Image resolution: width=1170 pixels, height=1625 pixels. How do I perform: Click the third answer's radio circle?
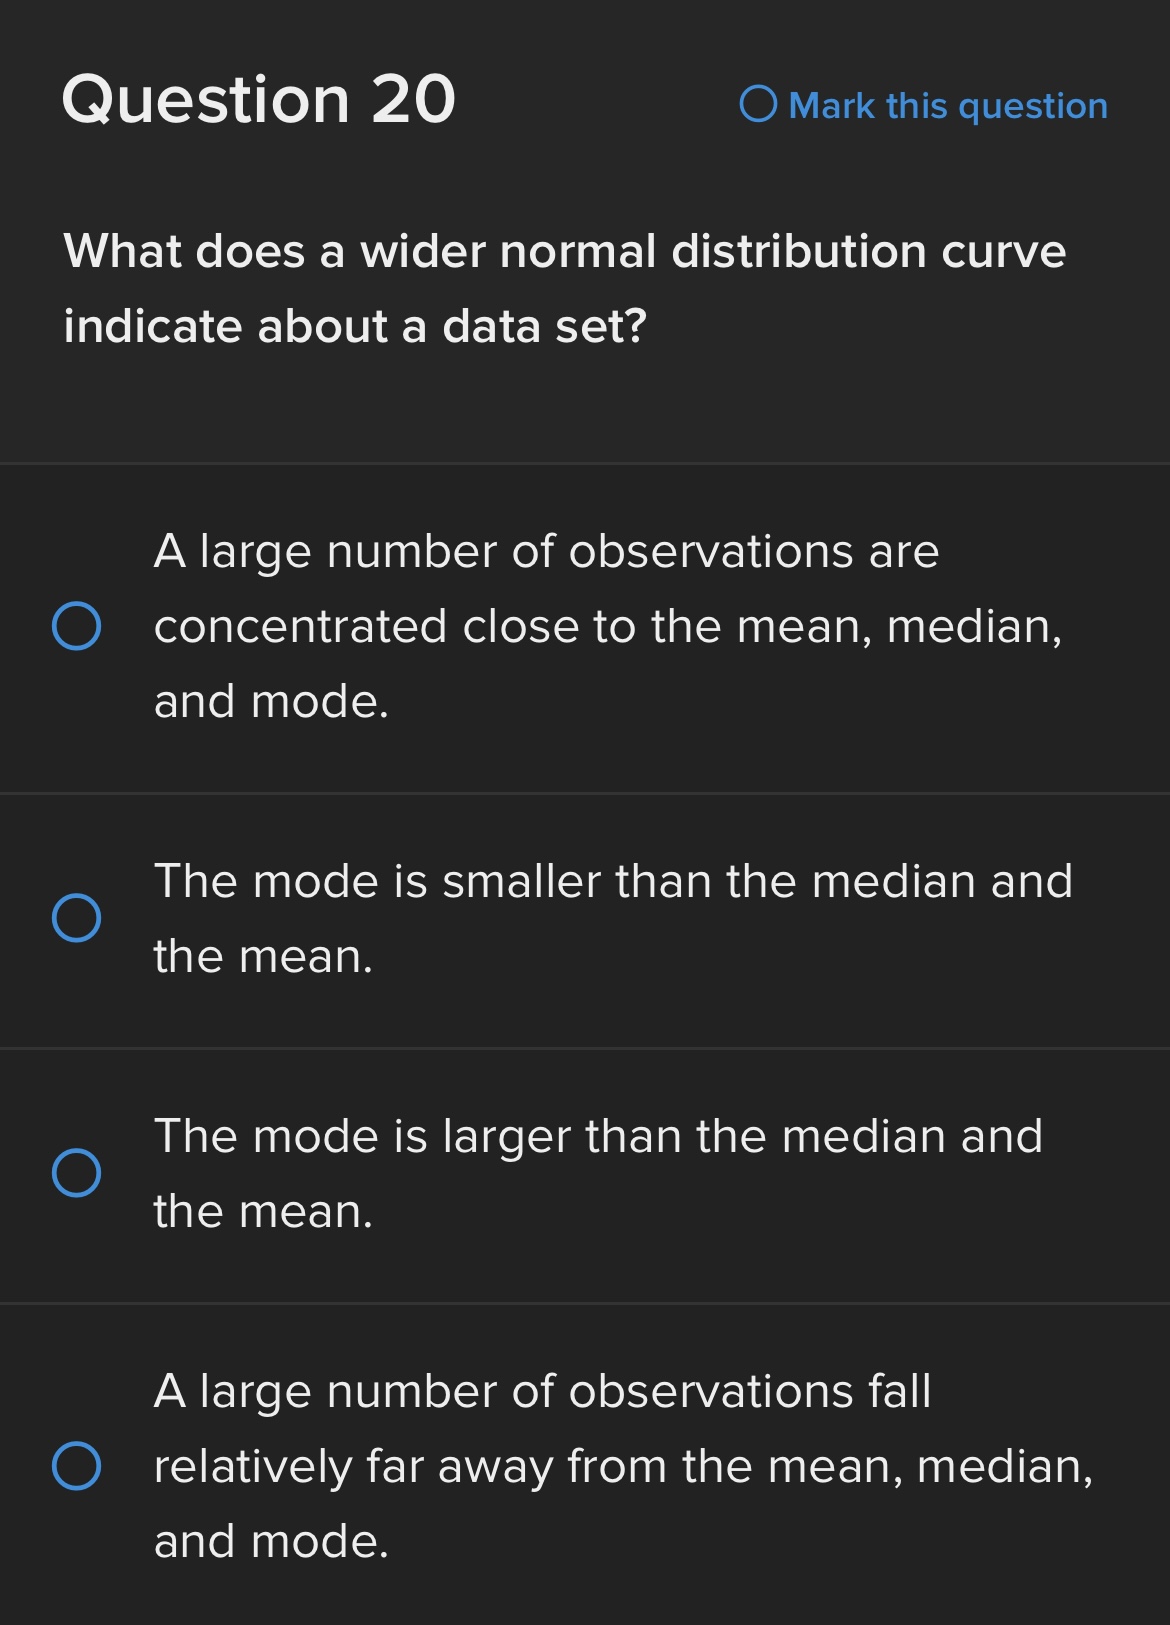click(x=79, y=1172)
